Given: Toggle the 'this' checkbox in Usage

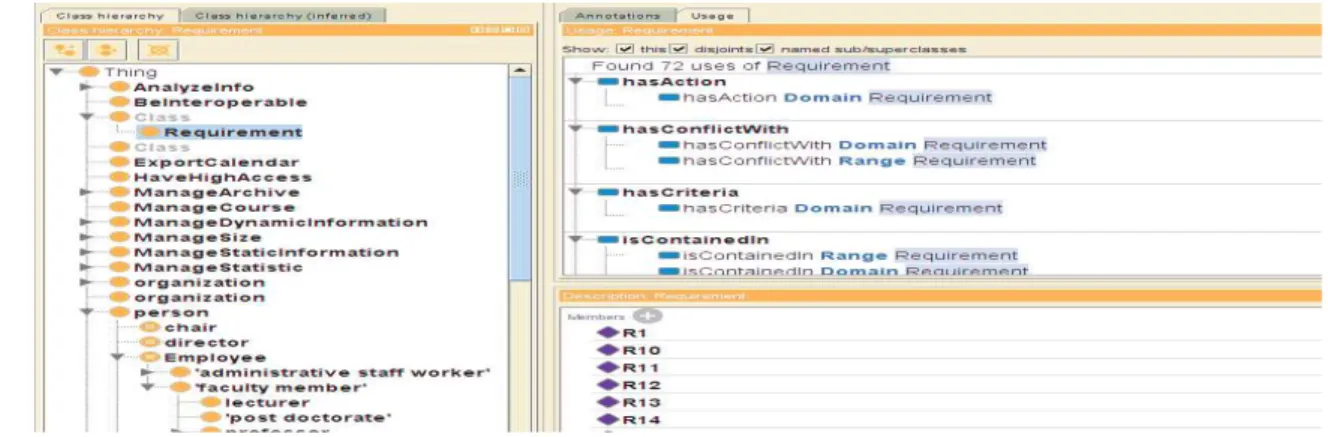Looking at the screenshot, I should click(x=625, y=48).
